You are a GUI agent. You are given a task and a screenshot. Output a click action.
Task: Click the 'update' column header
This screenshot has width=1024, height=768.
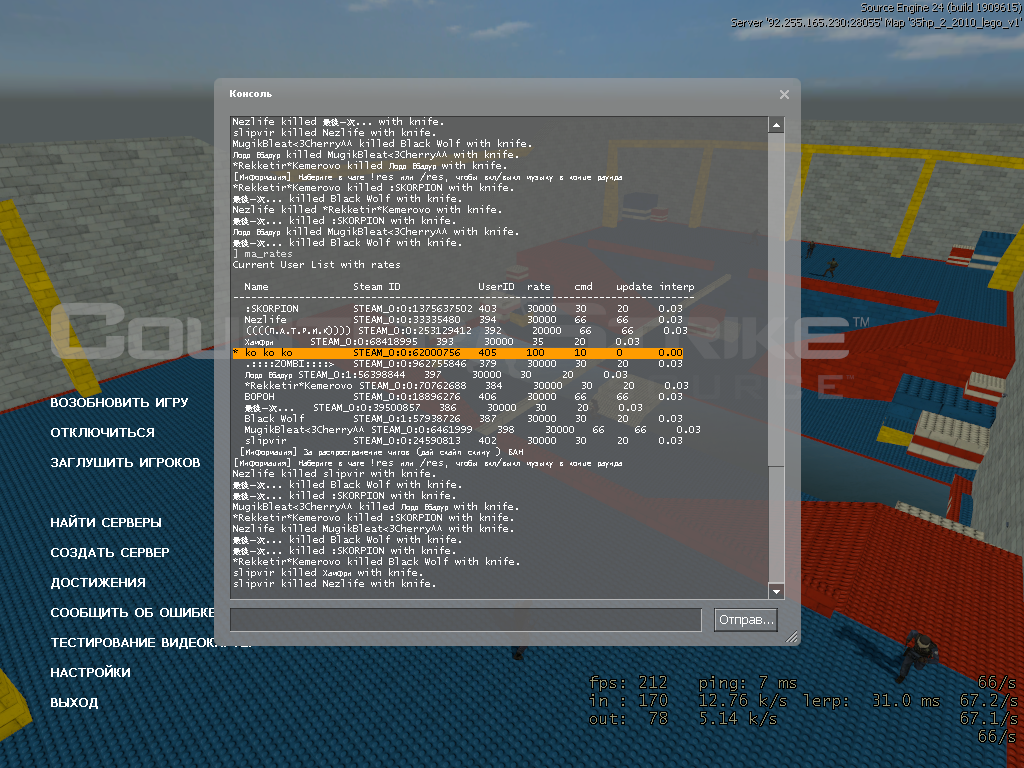634,287
